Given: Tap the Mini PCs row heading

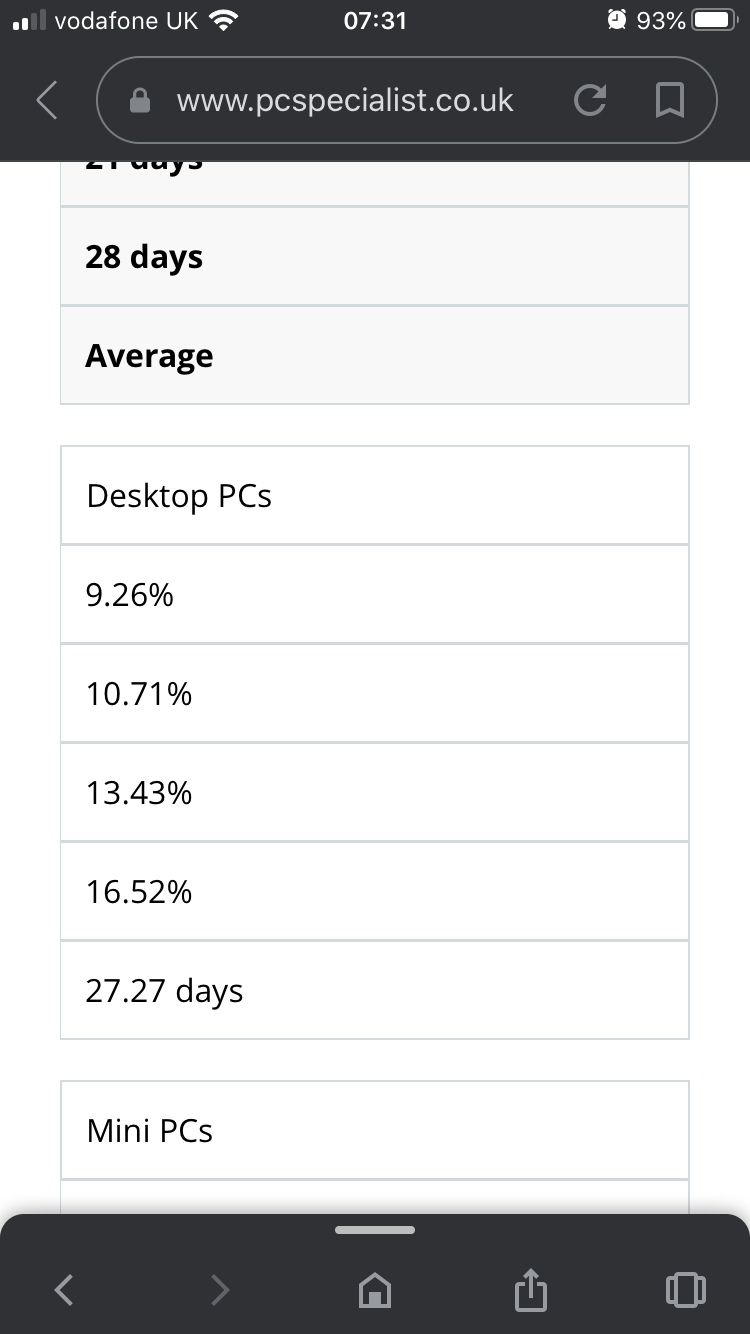Looking at the screenshot, I should pyautogui.click(x=375, y=1130).
